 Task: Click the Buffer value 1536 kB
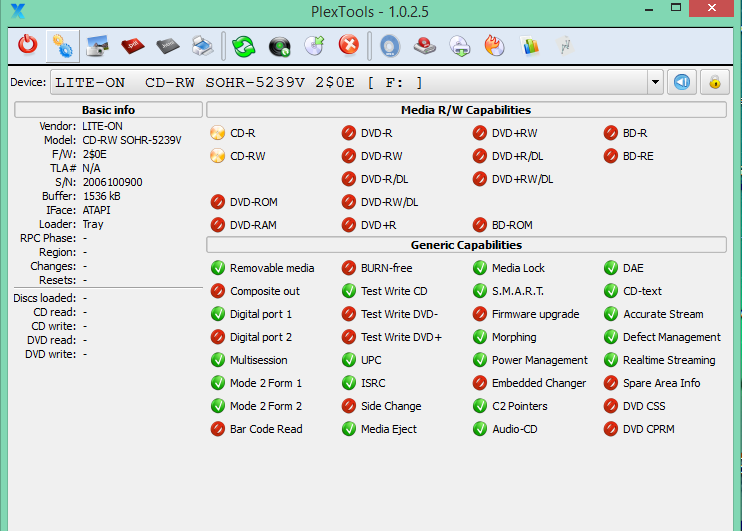[102, 196]
